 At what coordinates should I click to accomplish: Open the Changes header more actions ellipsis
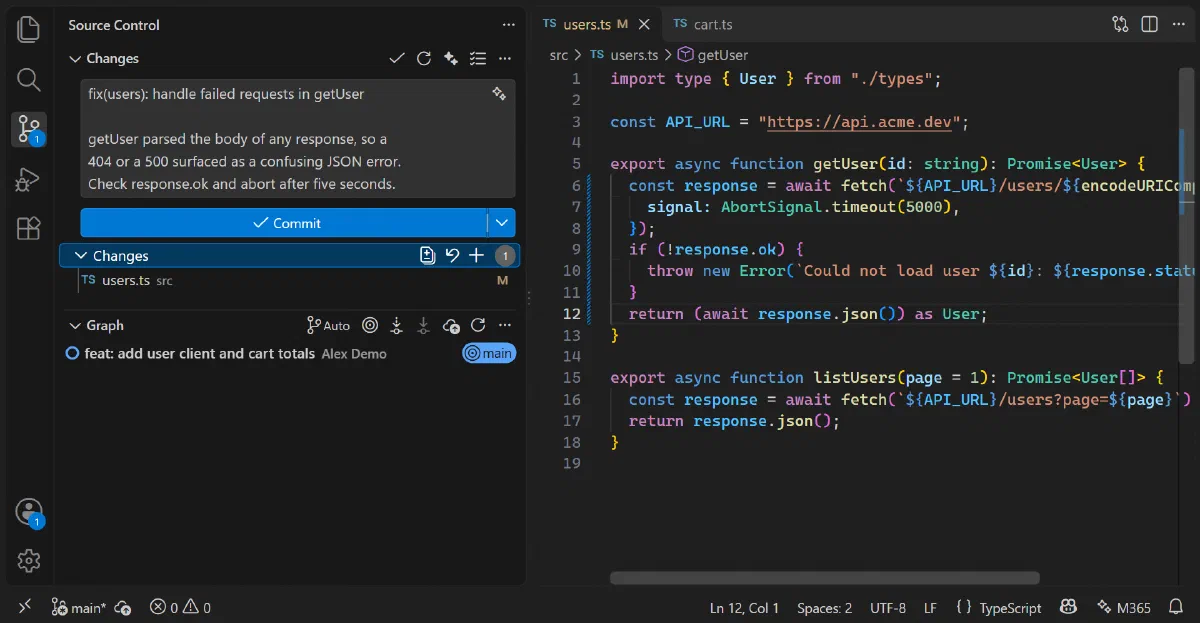pyautogui.click(x=505, y=59)
